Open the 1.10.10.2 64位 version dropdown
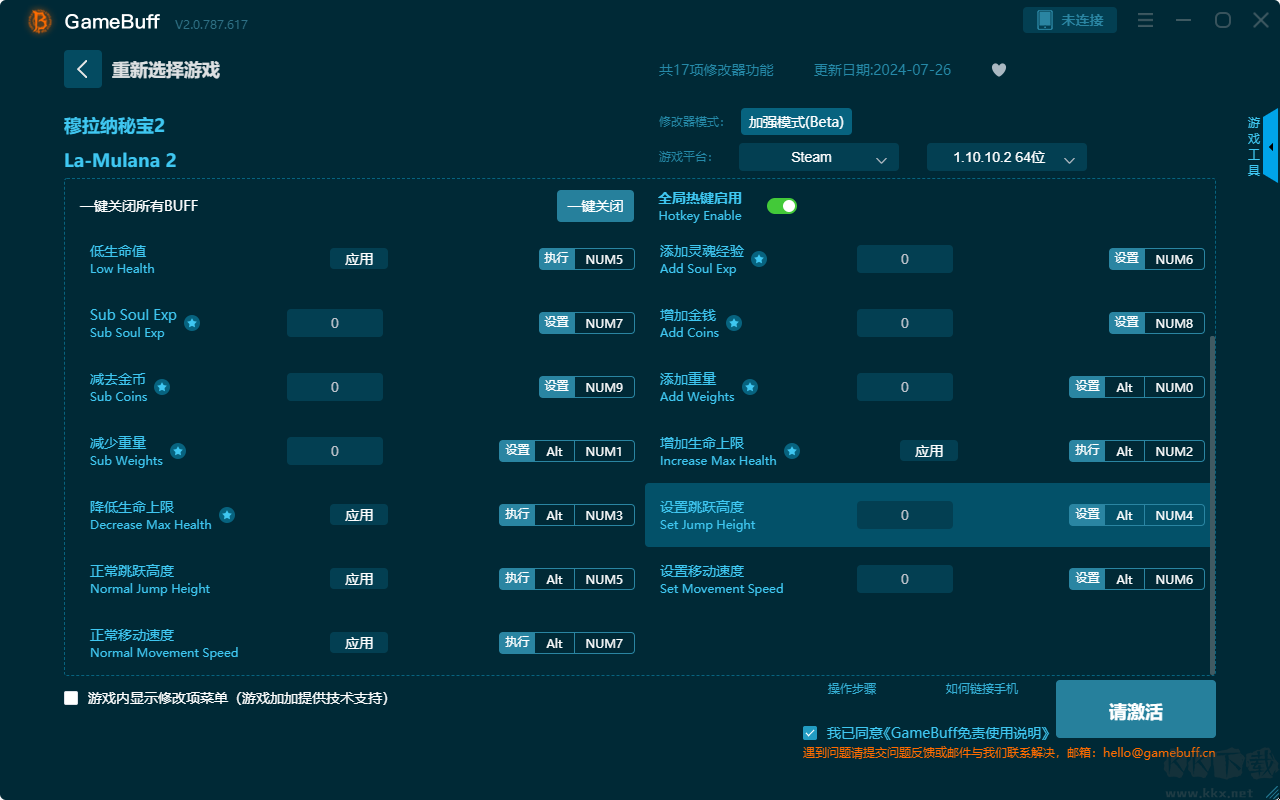Viewport: 1280px width, 800px height. pos(1007,157)
